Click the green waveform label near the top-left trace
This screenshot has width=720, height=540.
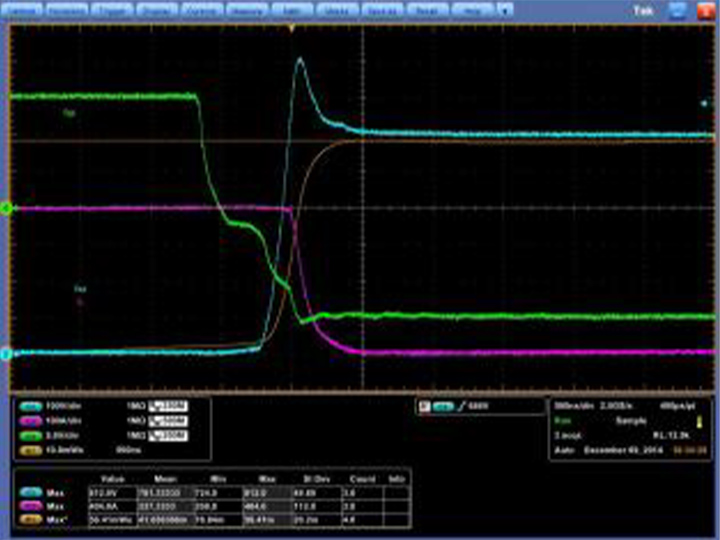(69, 113)
